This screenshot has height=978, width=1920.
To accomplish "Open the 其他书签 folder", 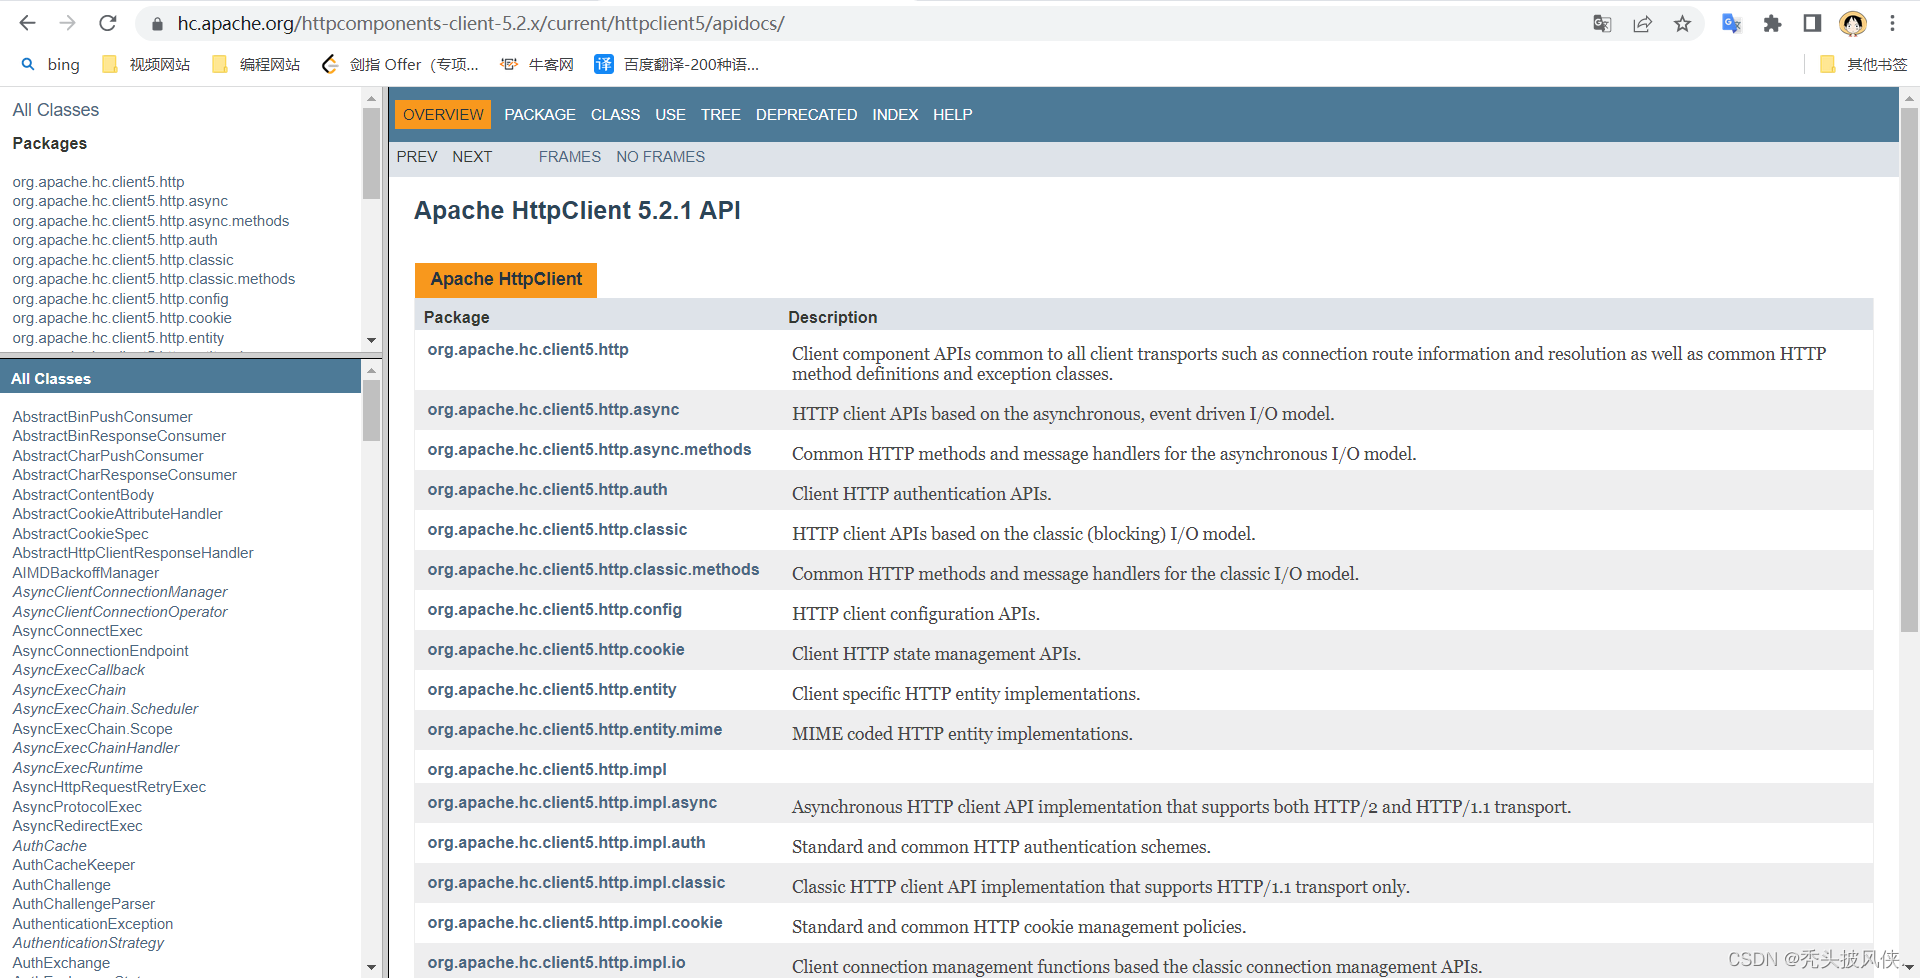I will click(x=1863, y=64).
